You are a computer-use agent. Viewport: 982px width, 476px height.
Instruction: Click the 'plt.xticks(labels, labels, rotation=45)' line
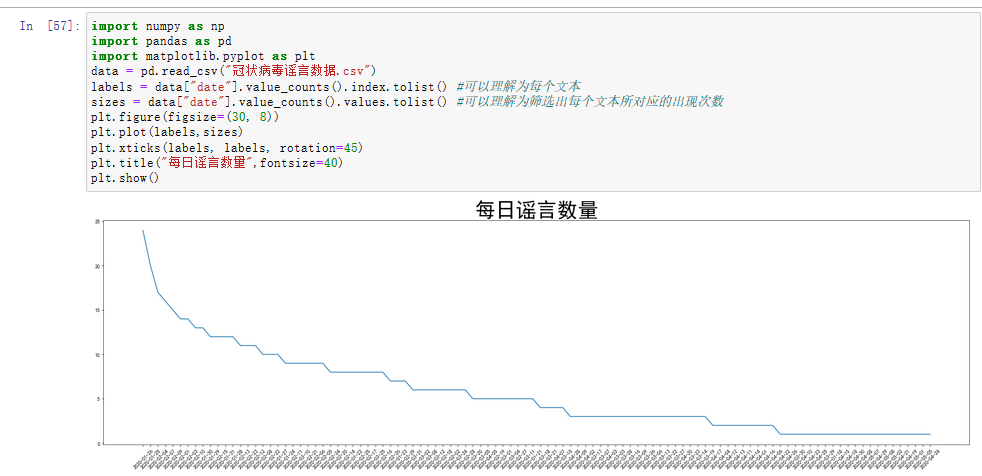[x=227, y=148]
